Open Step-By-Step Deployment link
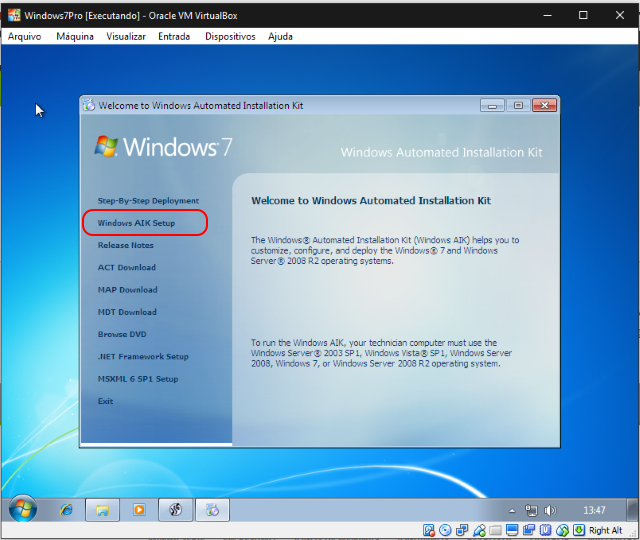The height and width of the screenshot is (540, 640). (x=148, y=201)
